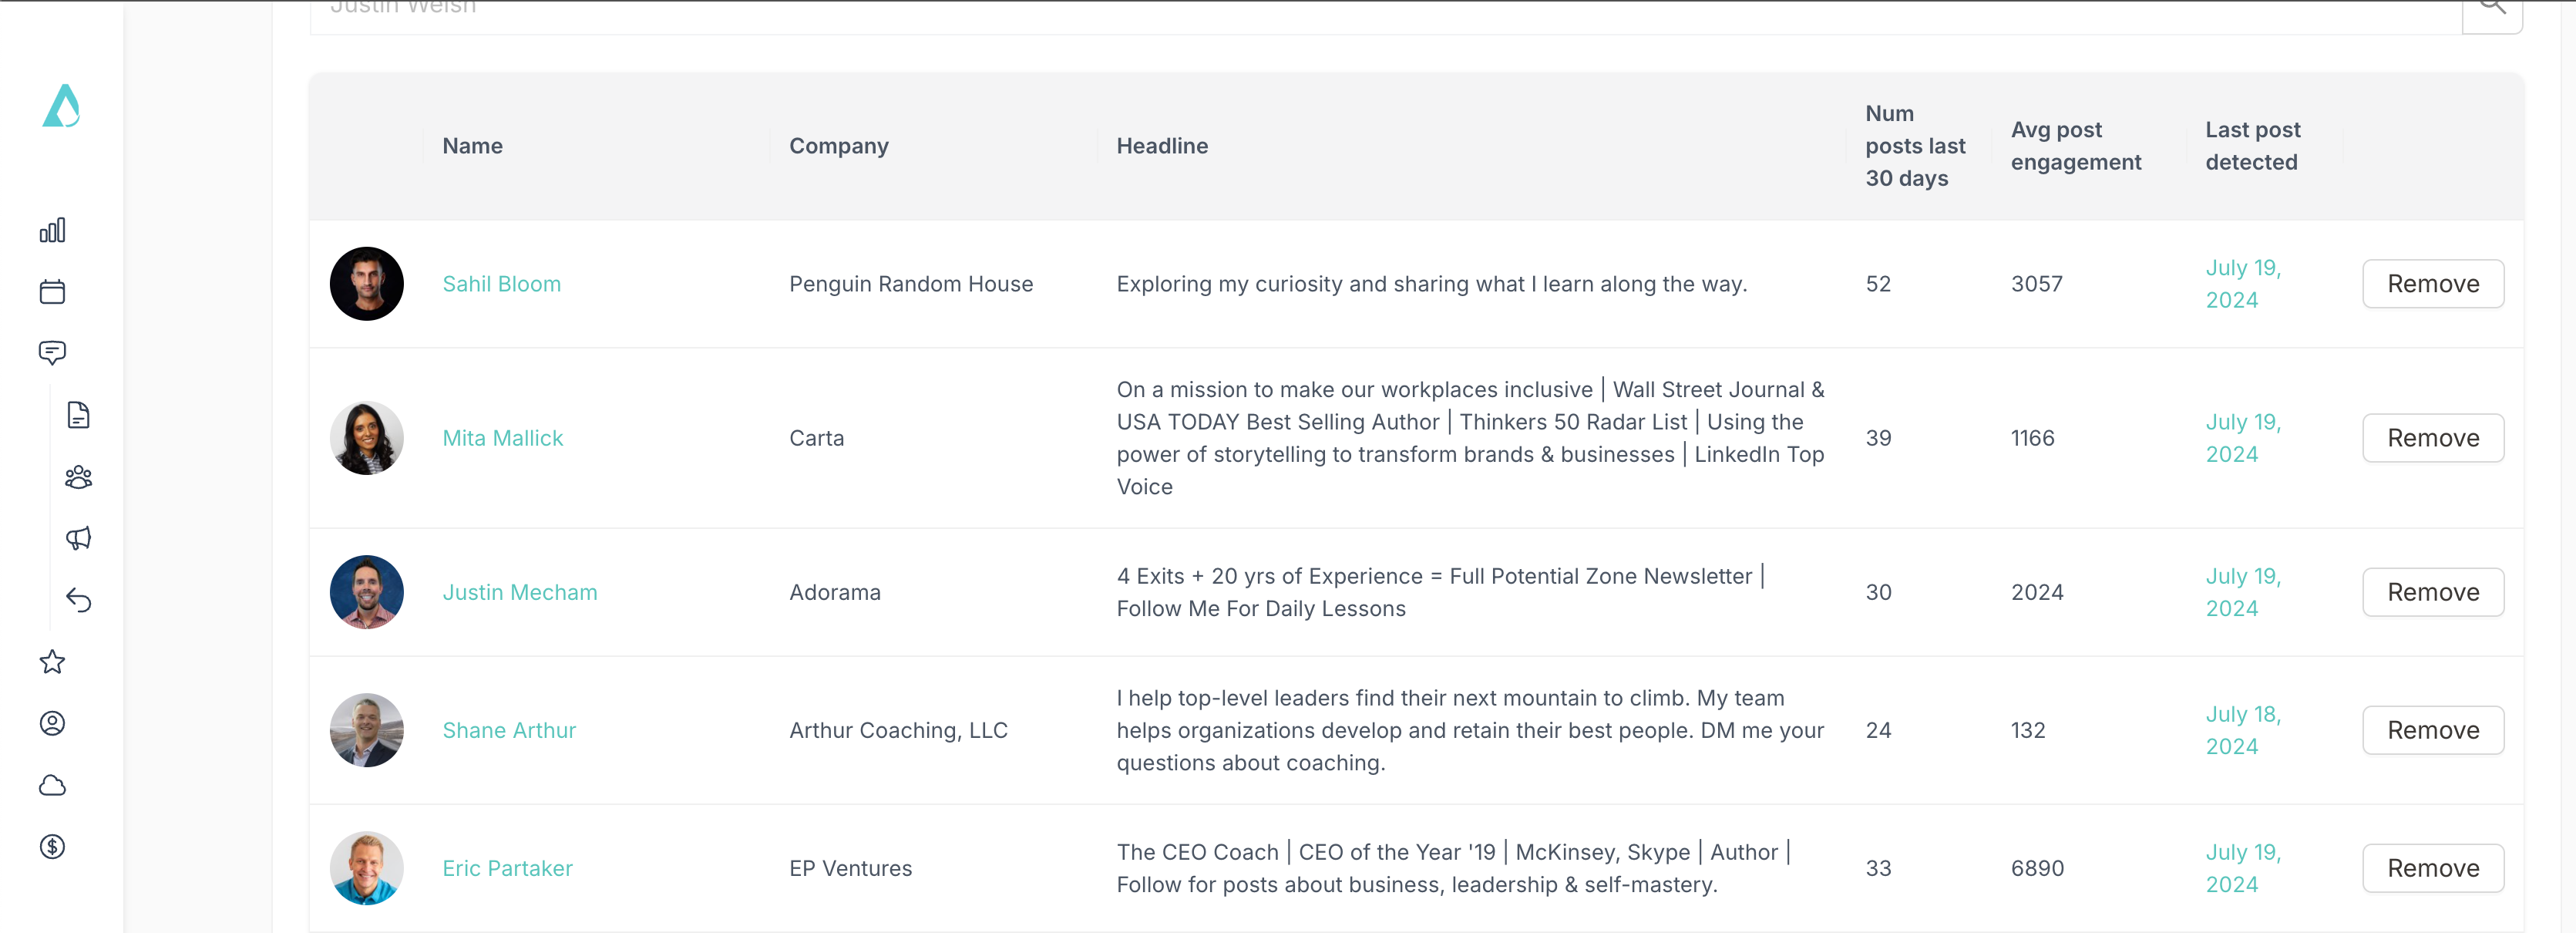Open Mita Mallick's profile link

tap(503, 438)
